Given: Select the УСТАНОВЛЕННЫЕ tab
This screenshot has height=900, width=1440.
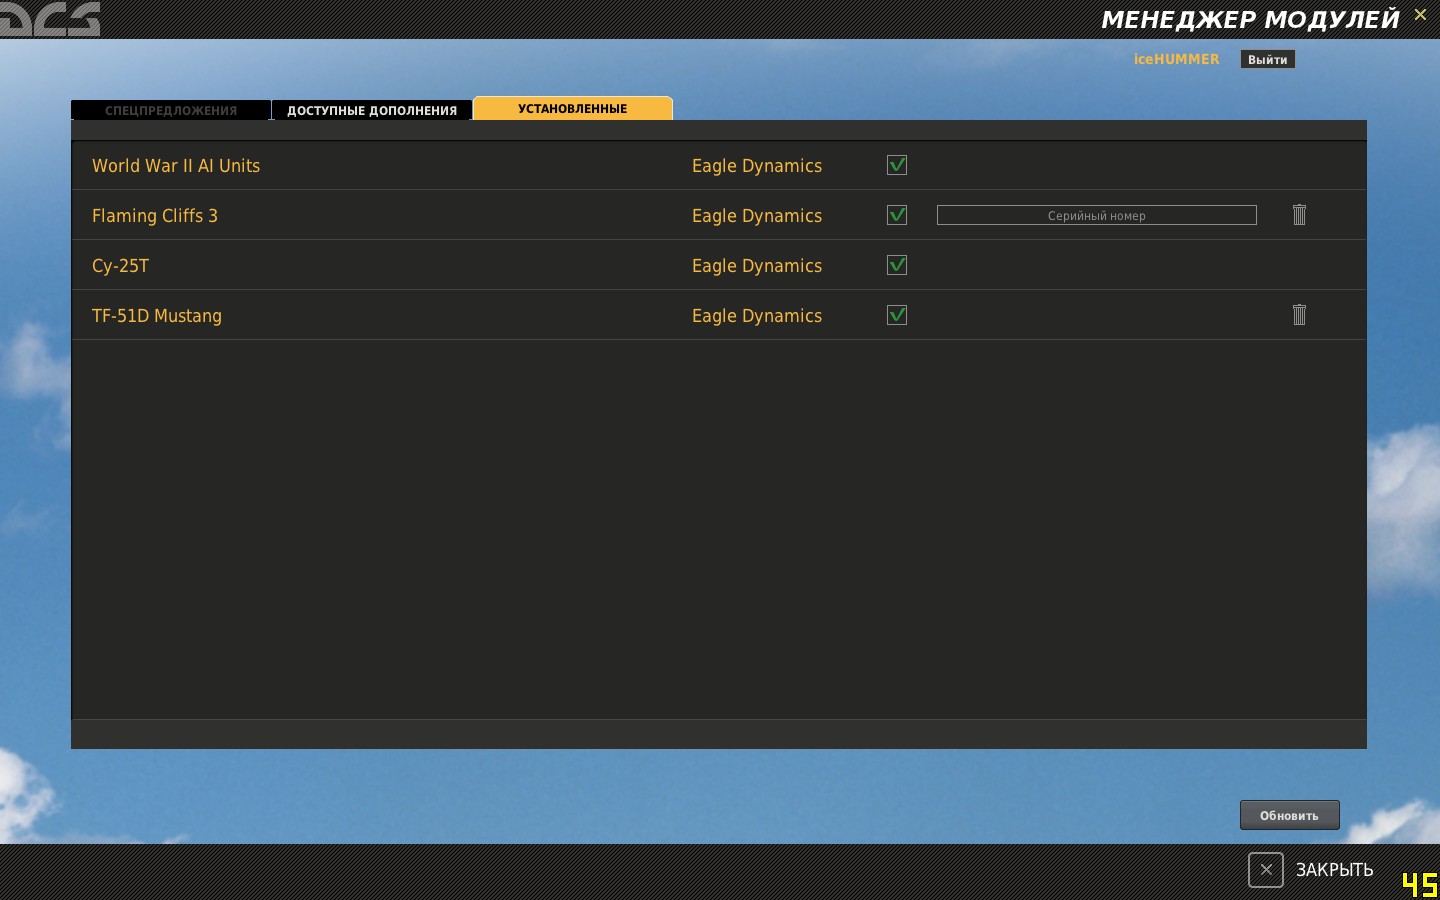Looking at the screenshot, I should [x=573, y=108].
